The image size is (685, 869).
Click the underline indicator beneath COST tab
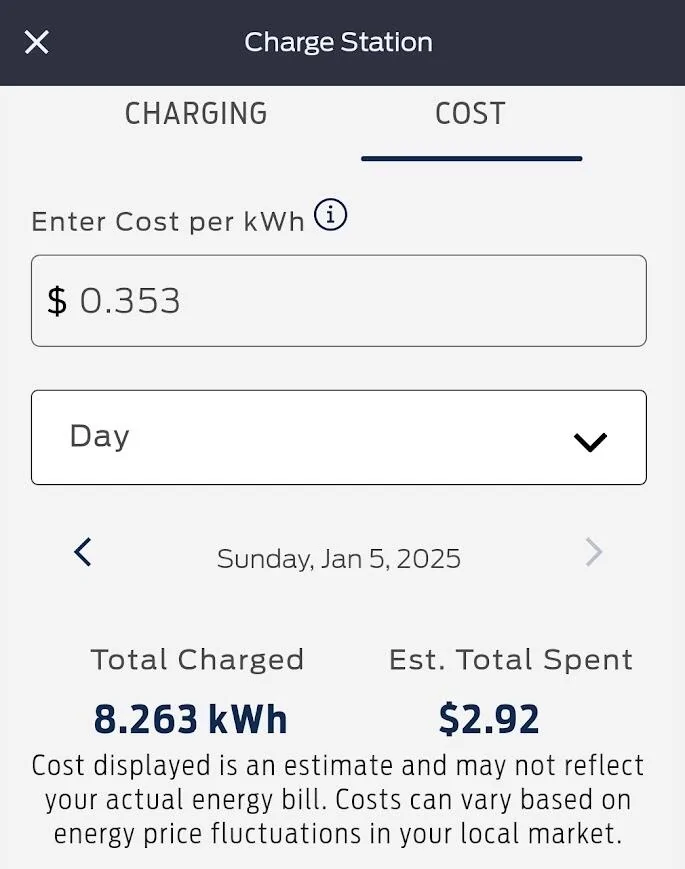coord(471,158)
